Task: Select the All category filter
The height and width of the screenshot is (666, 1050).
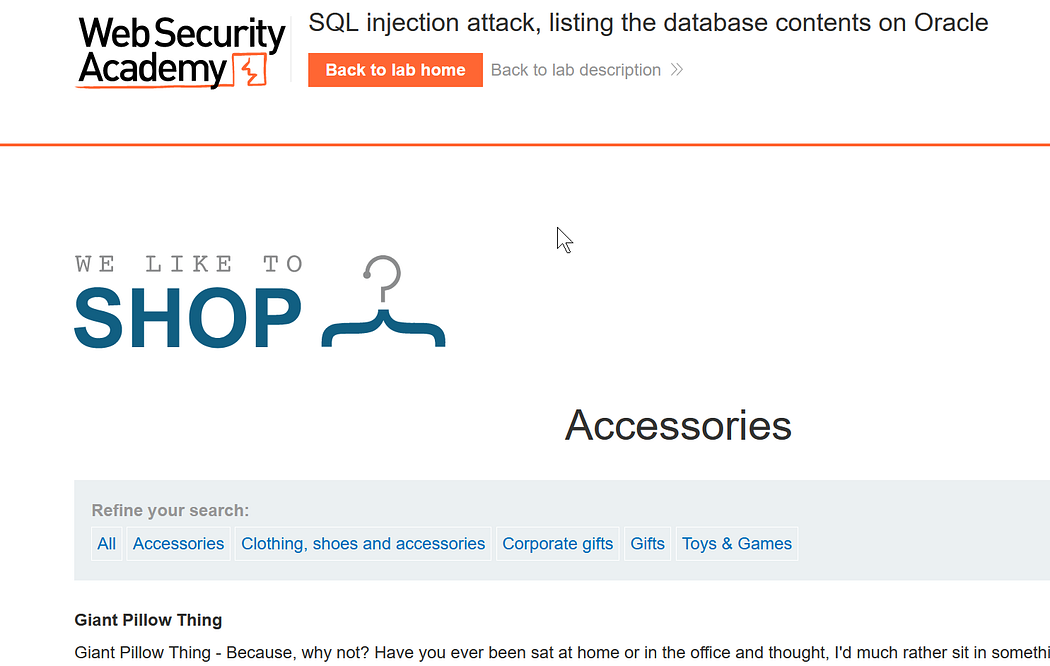Action: 107,544
